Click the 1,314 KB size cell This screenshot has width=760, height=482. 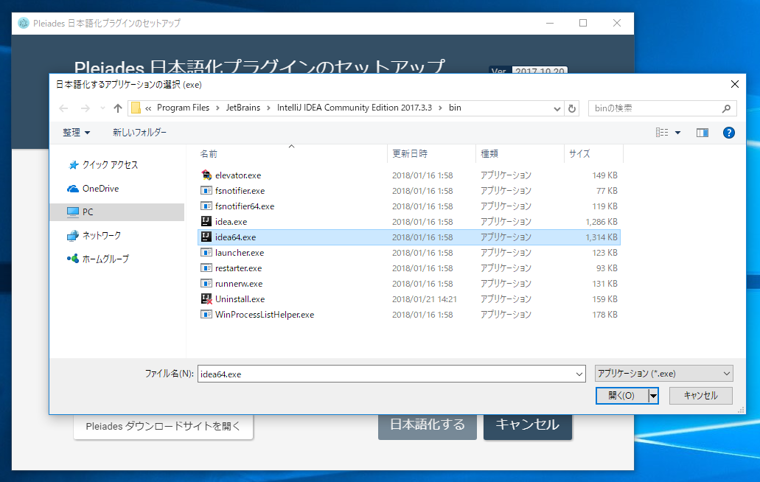(x=601, y=237)
